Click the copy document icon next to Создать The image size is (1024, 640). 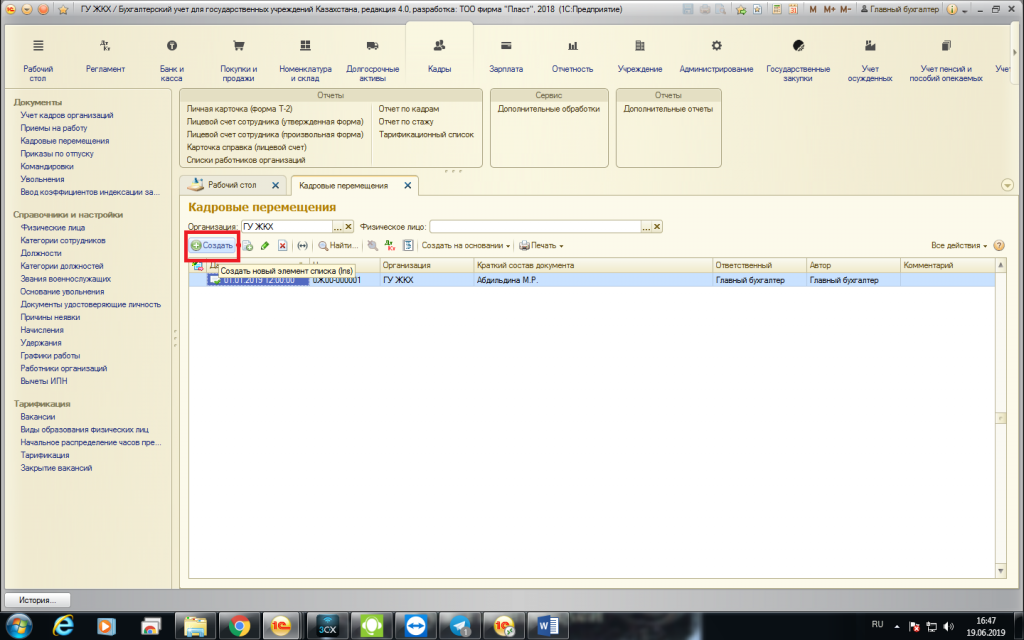pos(246,245)
